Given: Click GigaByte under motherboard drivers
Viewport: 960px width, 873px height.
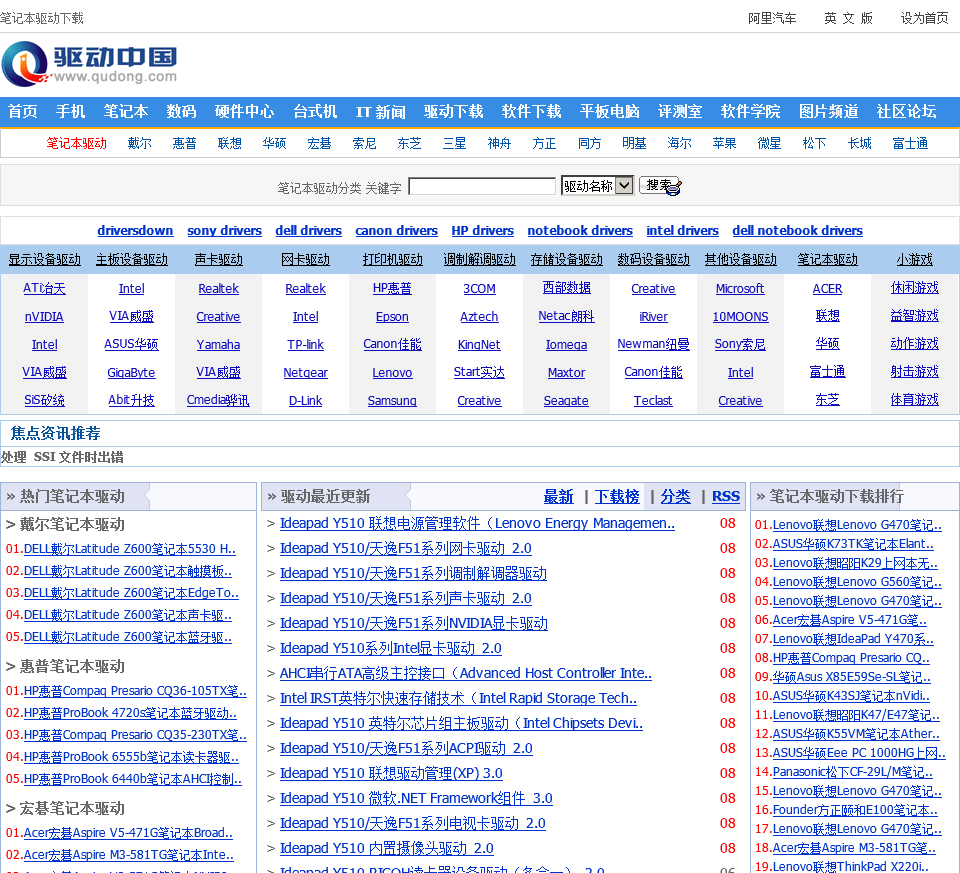Looking at the screenshot, I should [x=131, y=373].
